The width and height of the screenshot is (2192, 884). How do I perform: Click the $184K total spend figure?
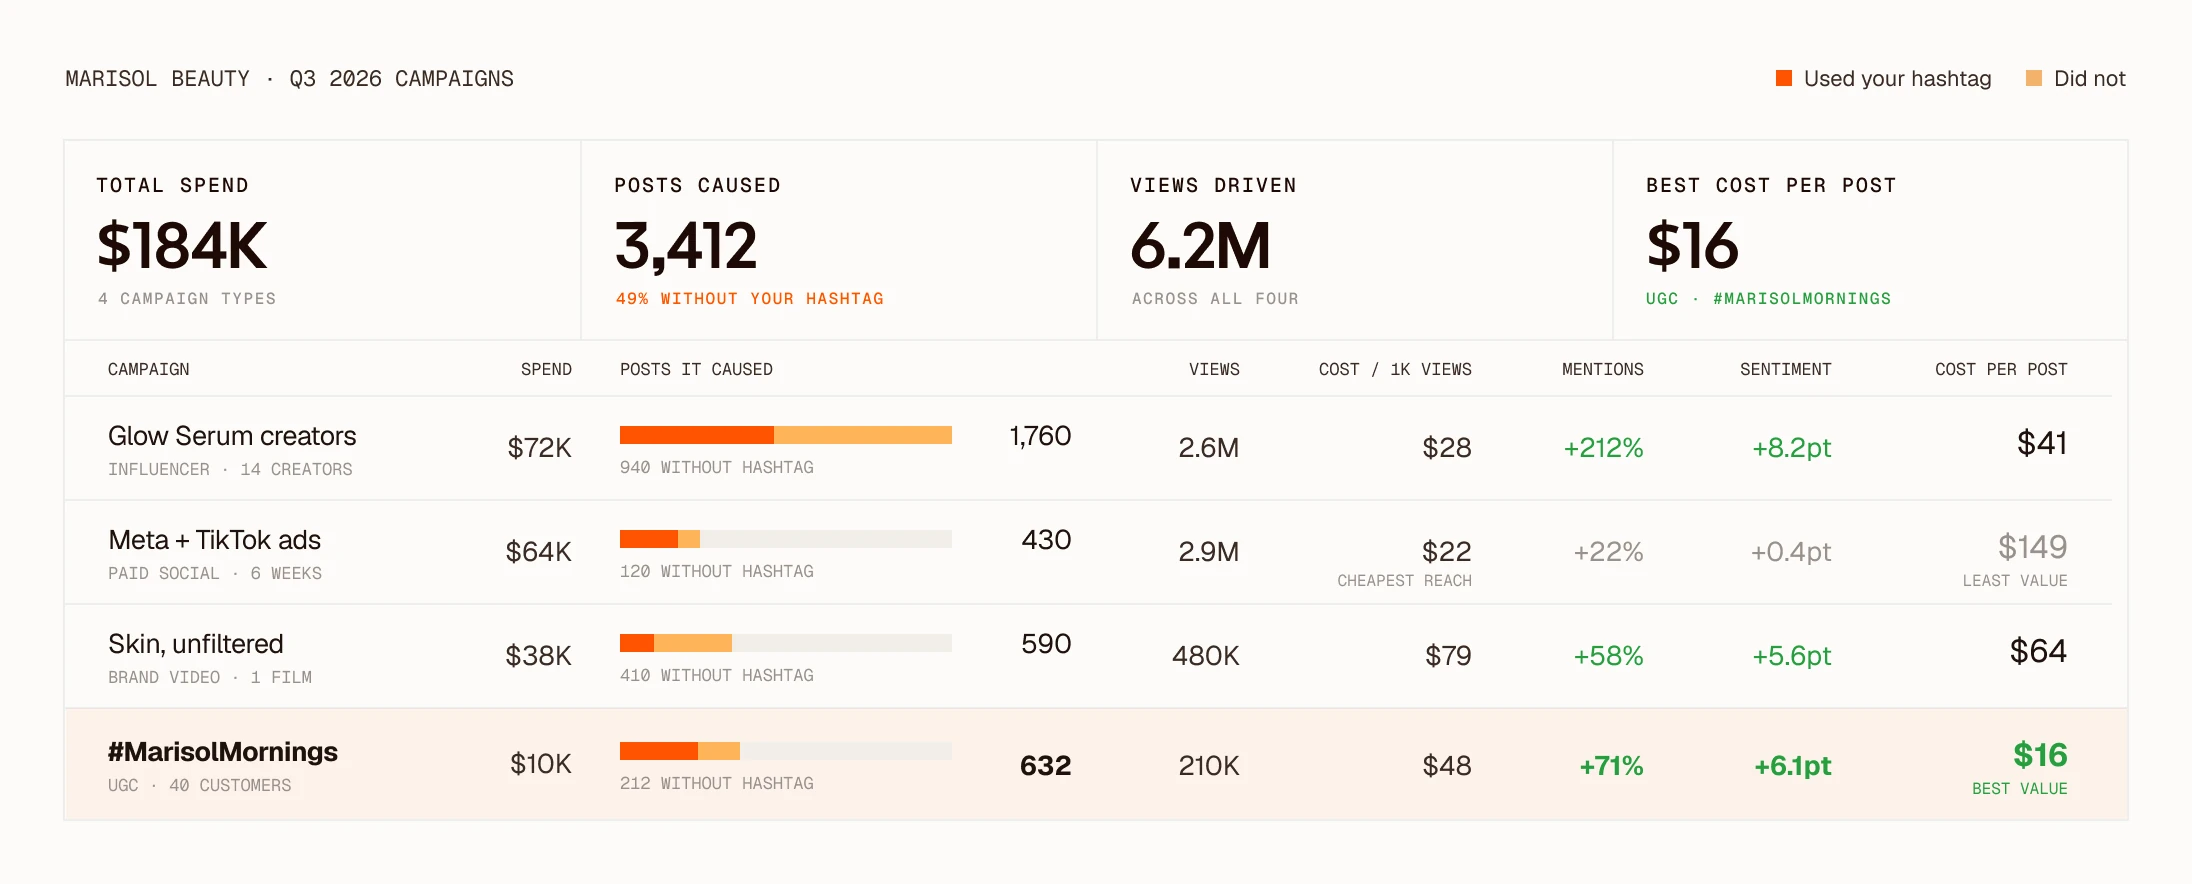[182, 245]
